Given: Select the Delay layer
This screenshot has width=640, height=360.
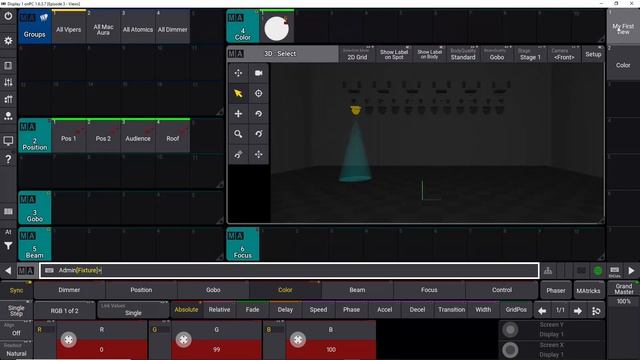Looking at the screenshot, I should point(285,310).
